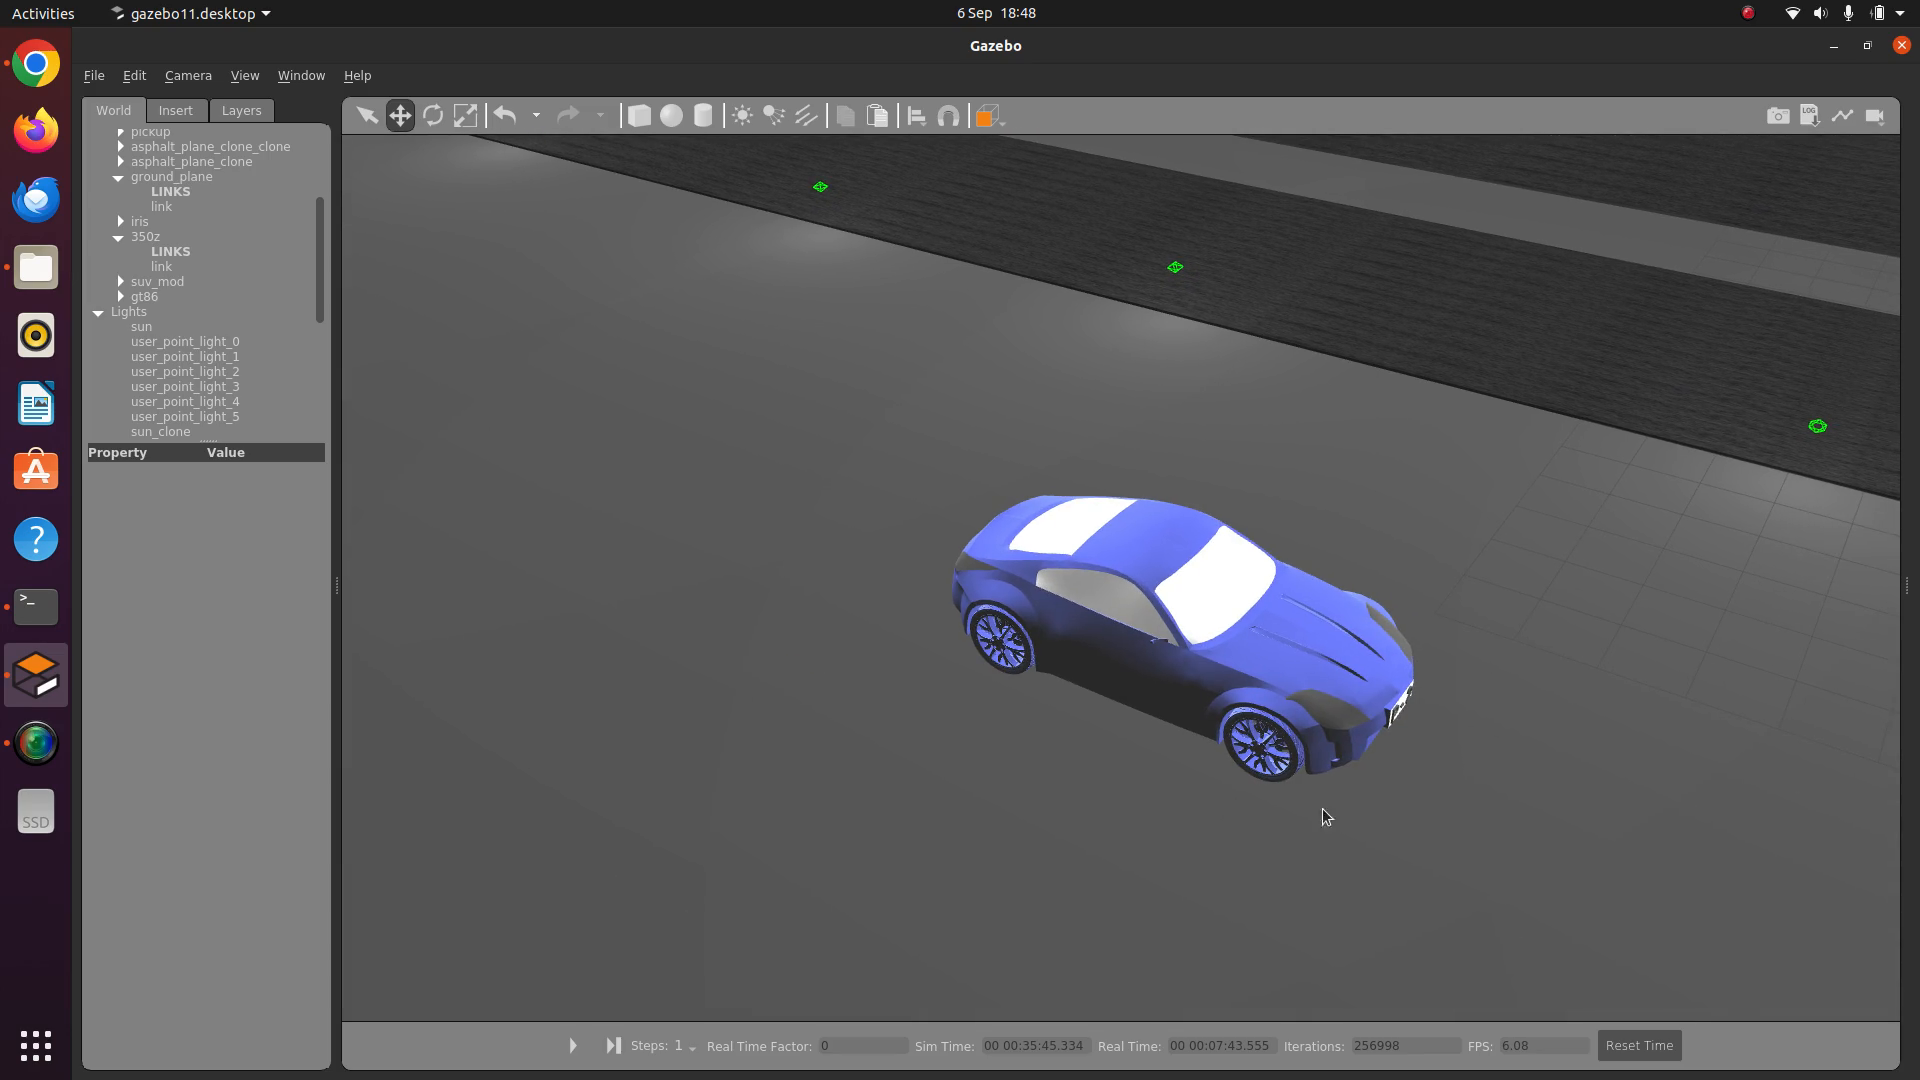Select the Translate mode tool
Viewport: 1920px width, 1080px height.
point(400,115)
